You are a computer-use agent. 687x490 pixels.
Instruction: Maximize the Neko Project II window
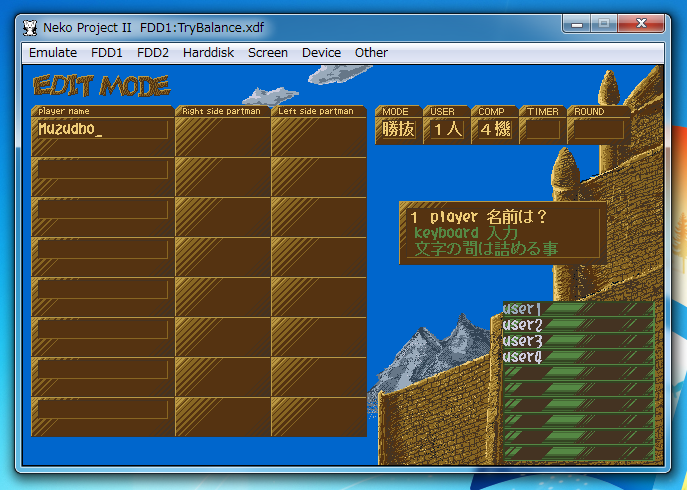[604, 23]
